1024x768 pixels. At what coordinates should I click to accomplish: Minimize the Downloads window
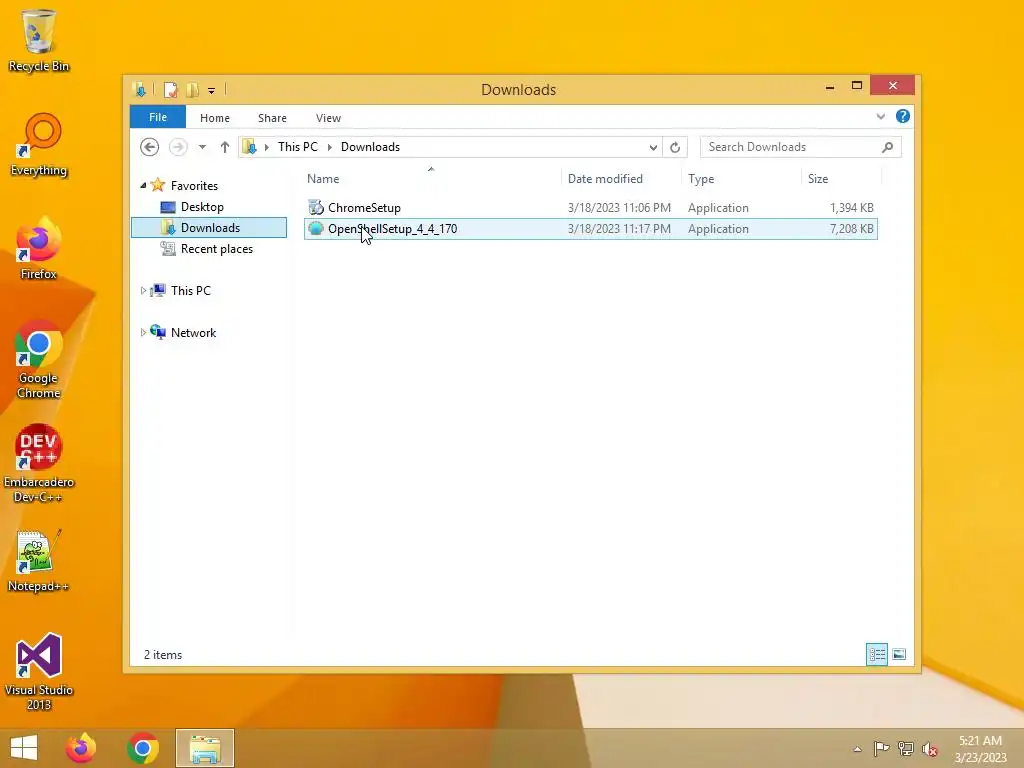[x=829, y=86]
